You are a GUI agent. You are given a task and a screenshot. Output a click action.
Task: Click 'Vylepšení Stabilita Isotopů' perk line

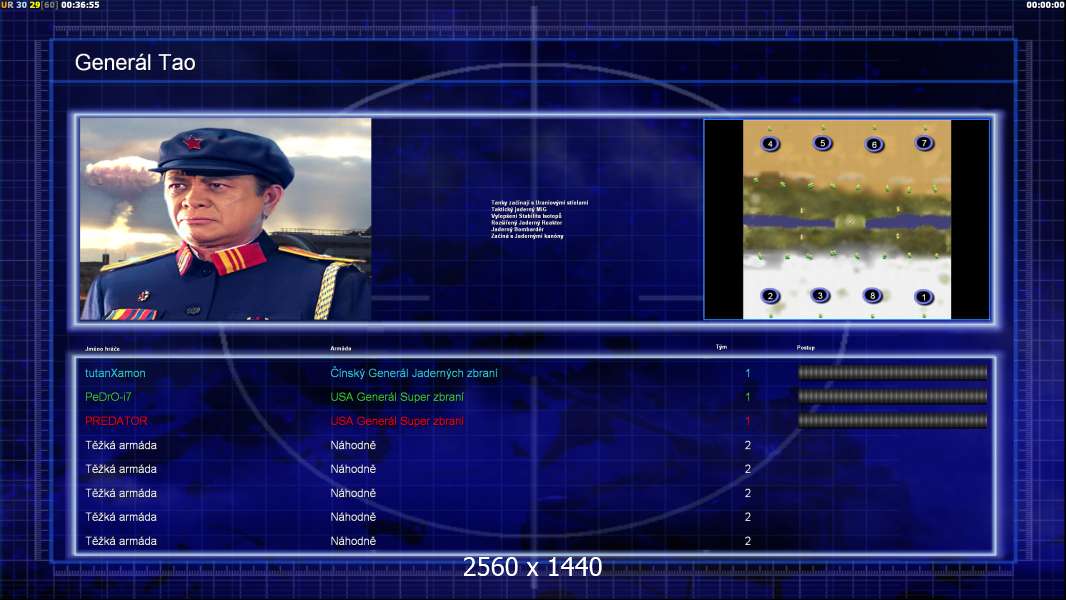point(526,216)
